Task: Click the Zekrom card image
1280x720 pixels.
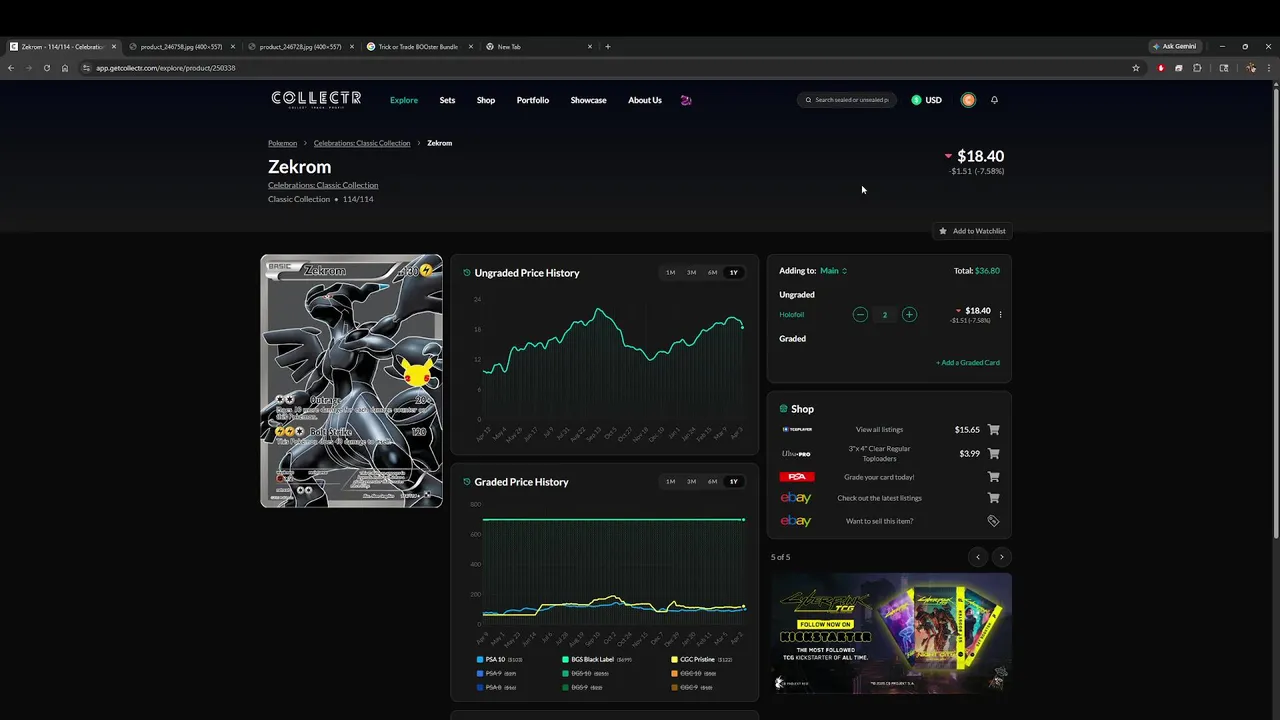Action: 351,381
